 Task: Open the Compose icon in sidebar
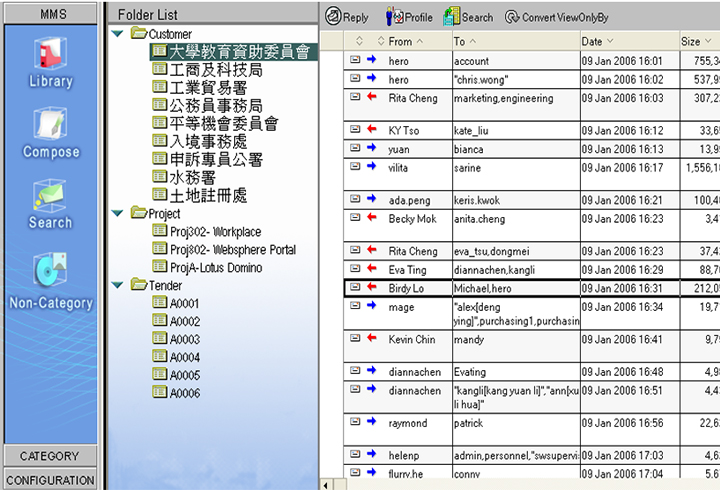[50, 123]
